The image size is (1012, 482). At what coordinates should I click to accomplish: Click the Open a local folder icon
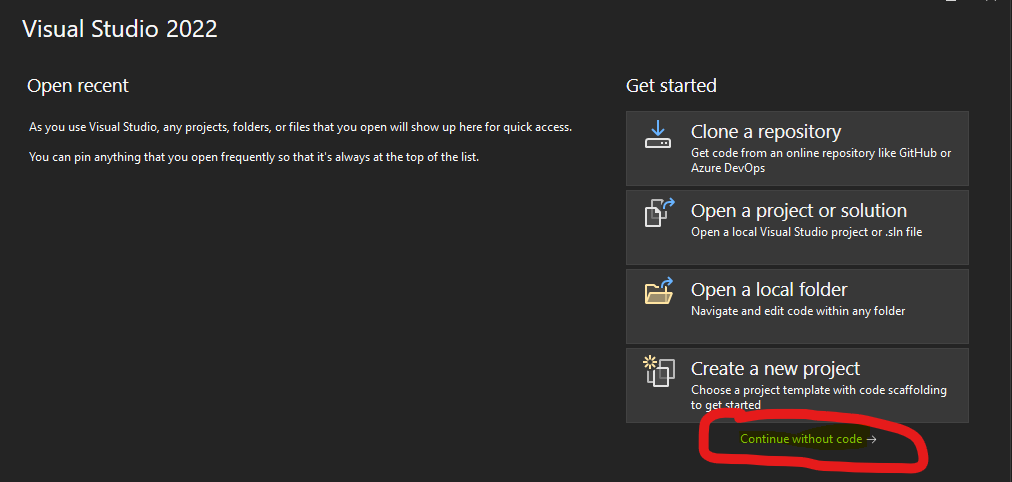click(x=659, y=291)
